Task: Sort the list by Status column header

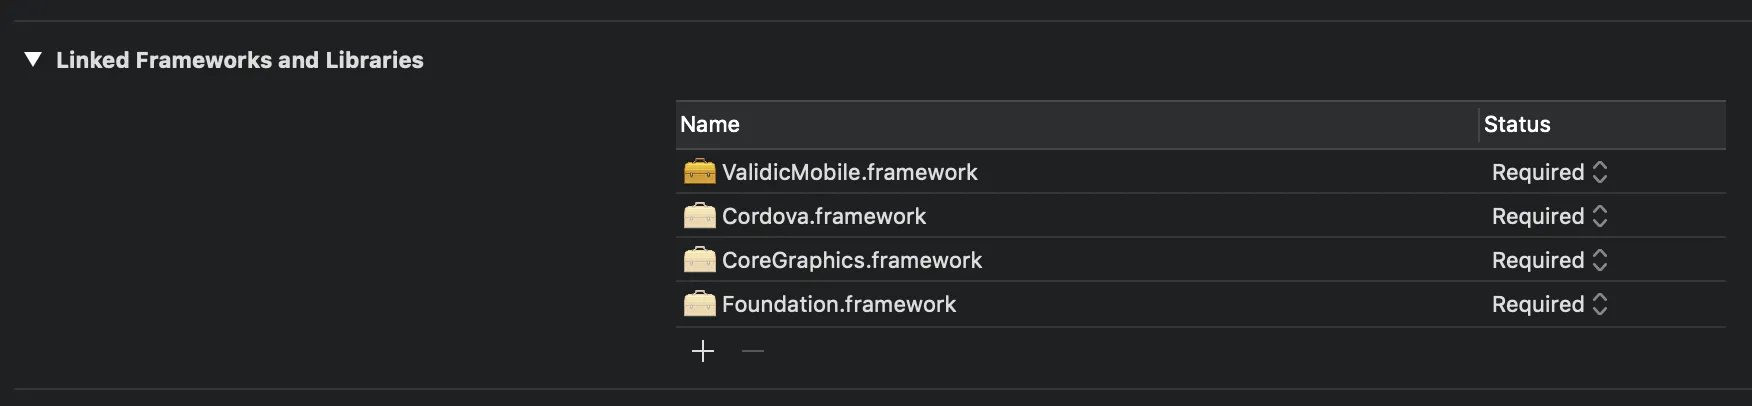Action: point(1517,125)
